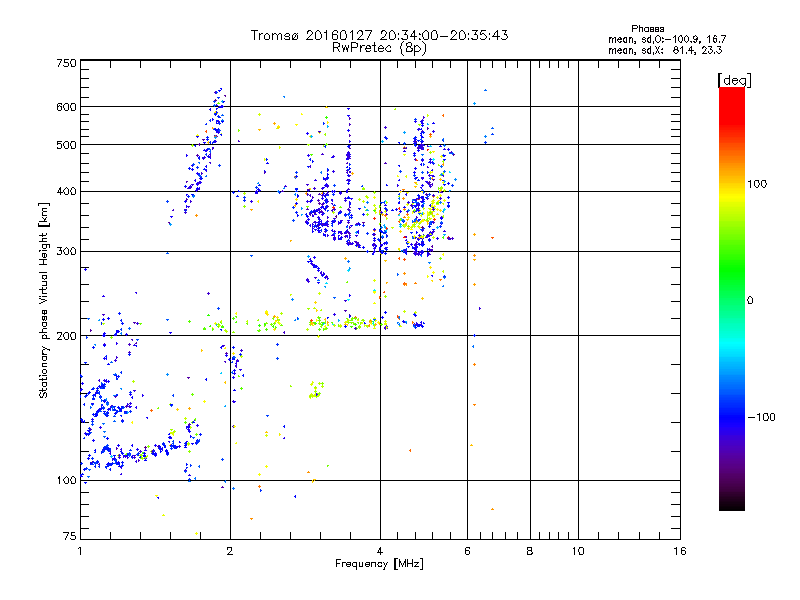Click the 'Phases' header text
This screenshot has height=600, width=800.
click(x=647, y=29)
